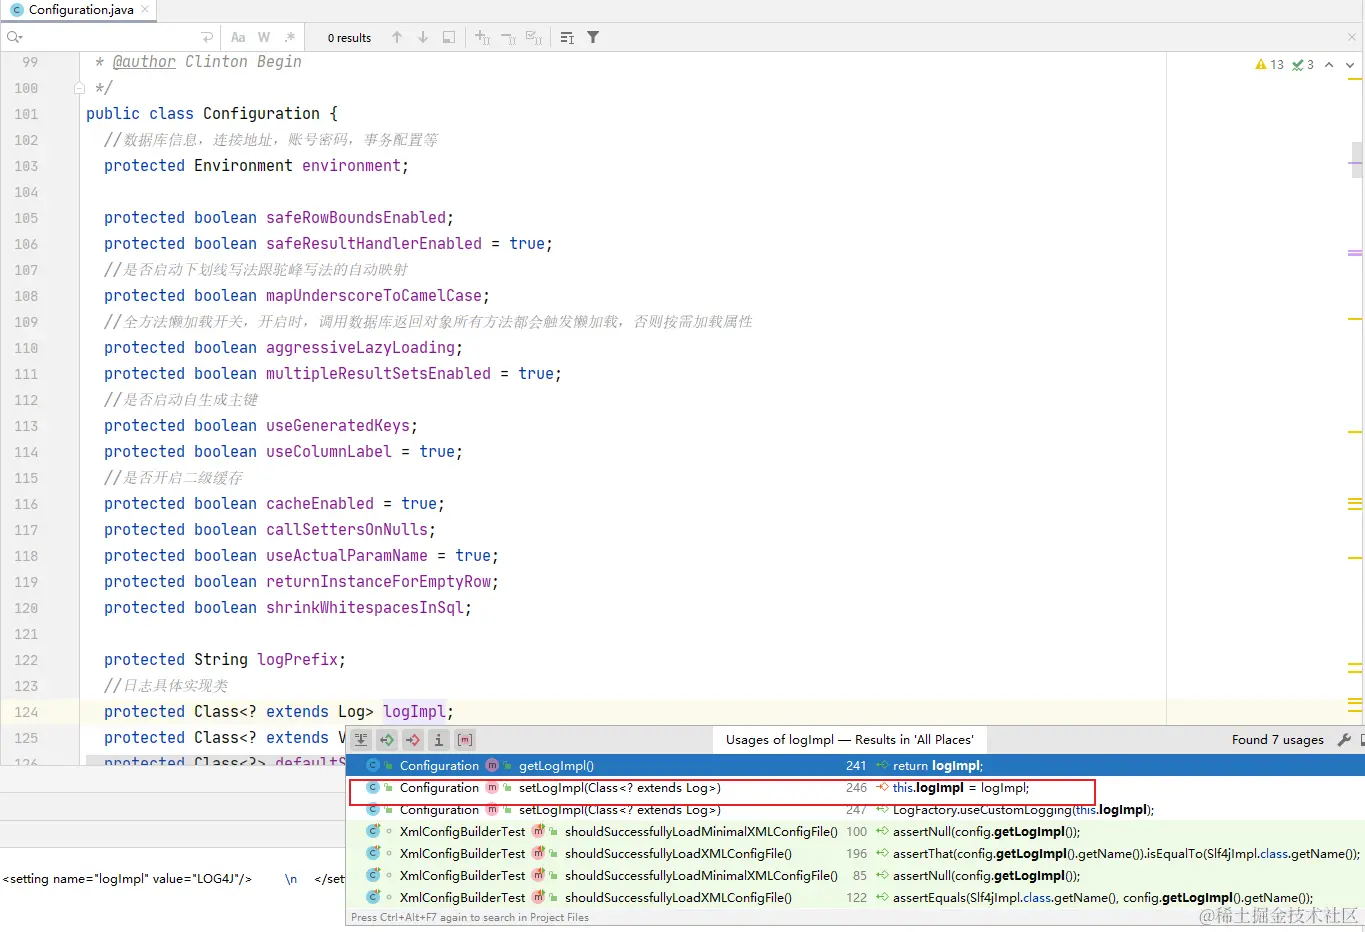Click the new line in search field icon
Viewport: 1365px width, 932px height.
click(207, 37)
